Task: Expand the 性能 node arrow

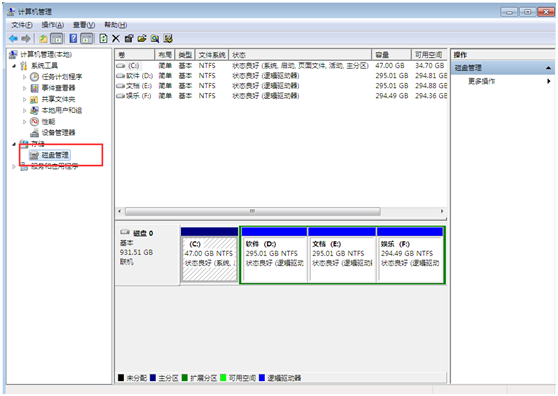Action: (24, 122)
